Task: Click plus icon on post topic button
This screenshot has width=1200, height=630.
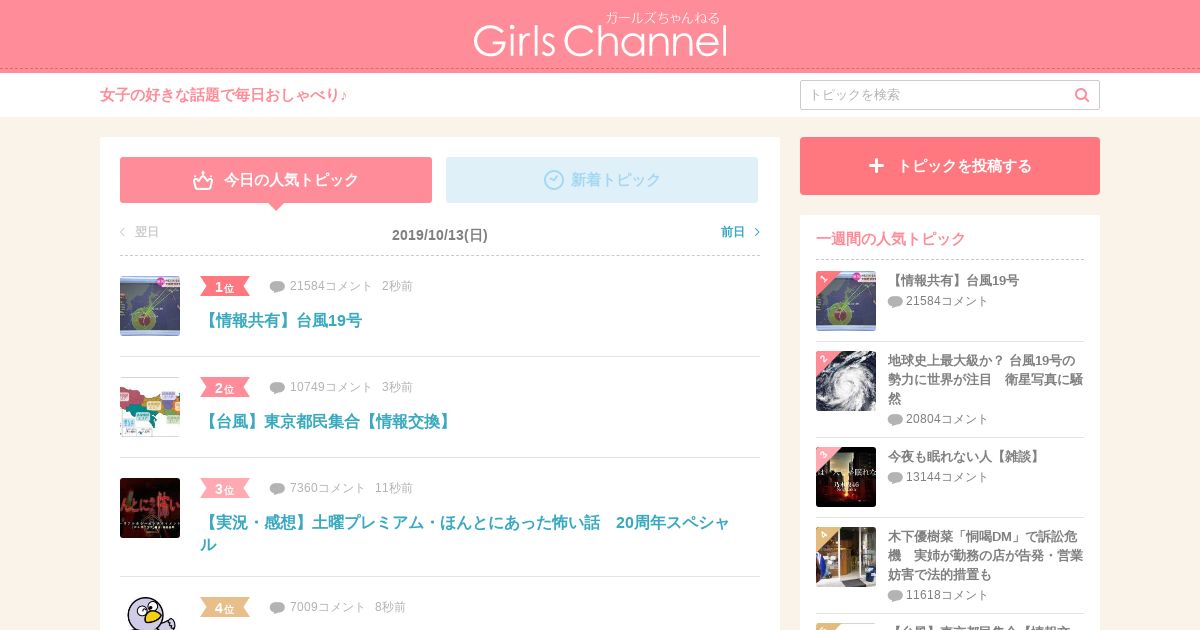Action: point(876,166)
